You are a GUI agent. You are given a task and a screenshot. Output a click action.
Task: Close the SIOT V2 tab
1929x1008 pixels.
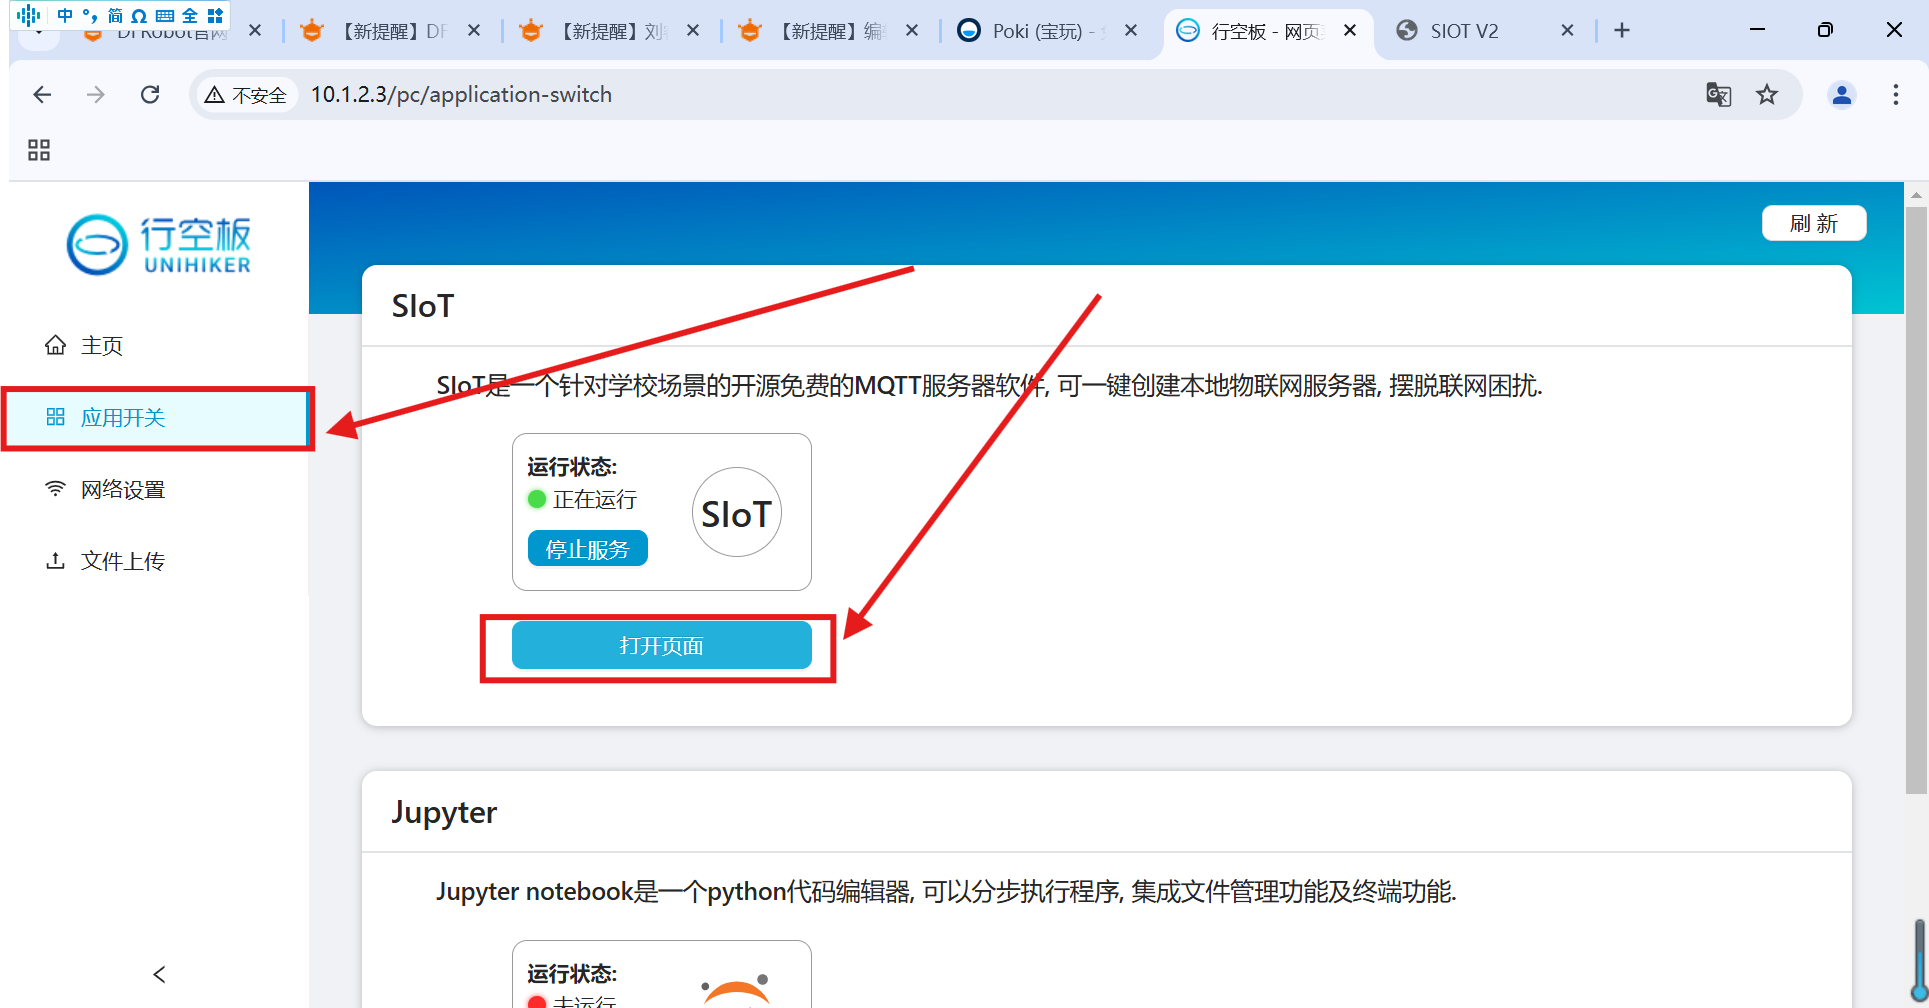pos(1567,31)
